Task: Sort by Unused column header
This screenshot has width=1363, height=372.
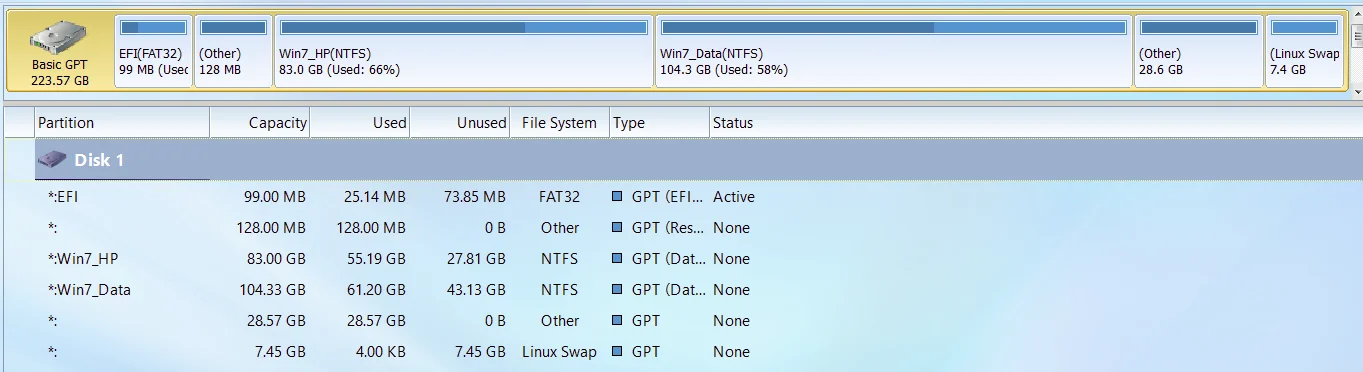Action: pyautogui.click(x=460, y=123)
